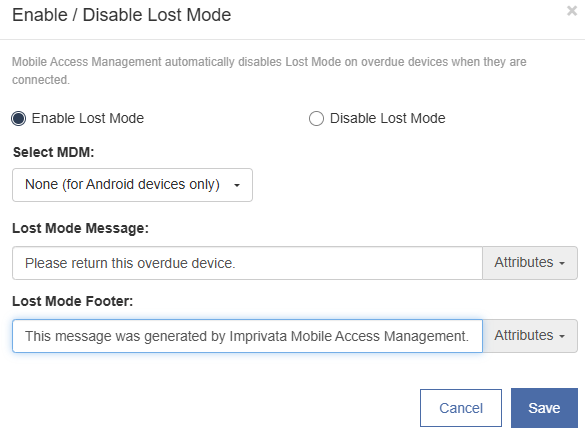Select the Disable Lost Mode radio button
Viewport: 585px width, 442px height.
pos(316,119)
